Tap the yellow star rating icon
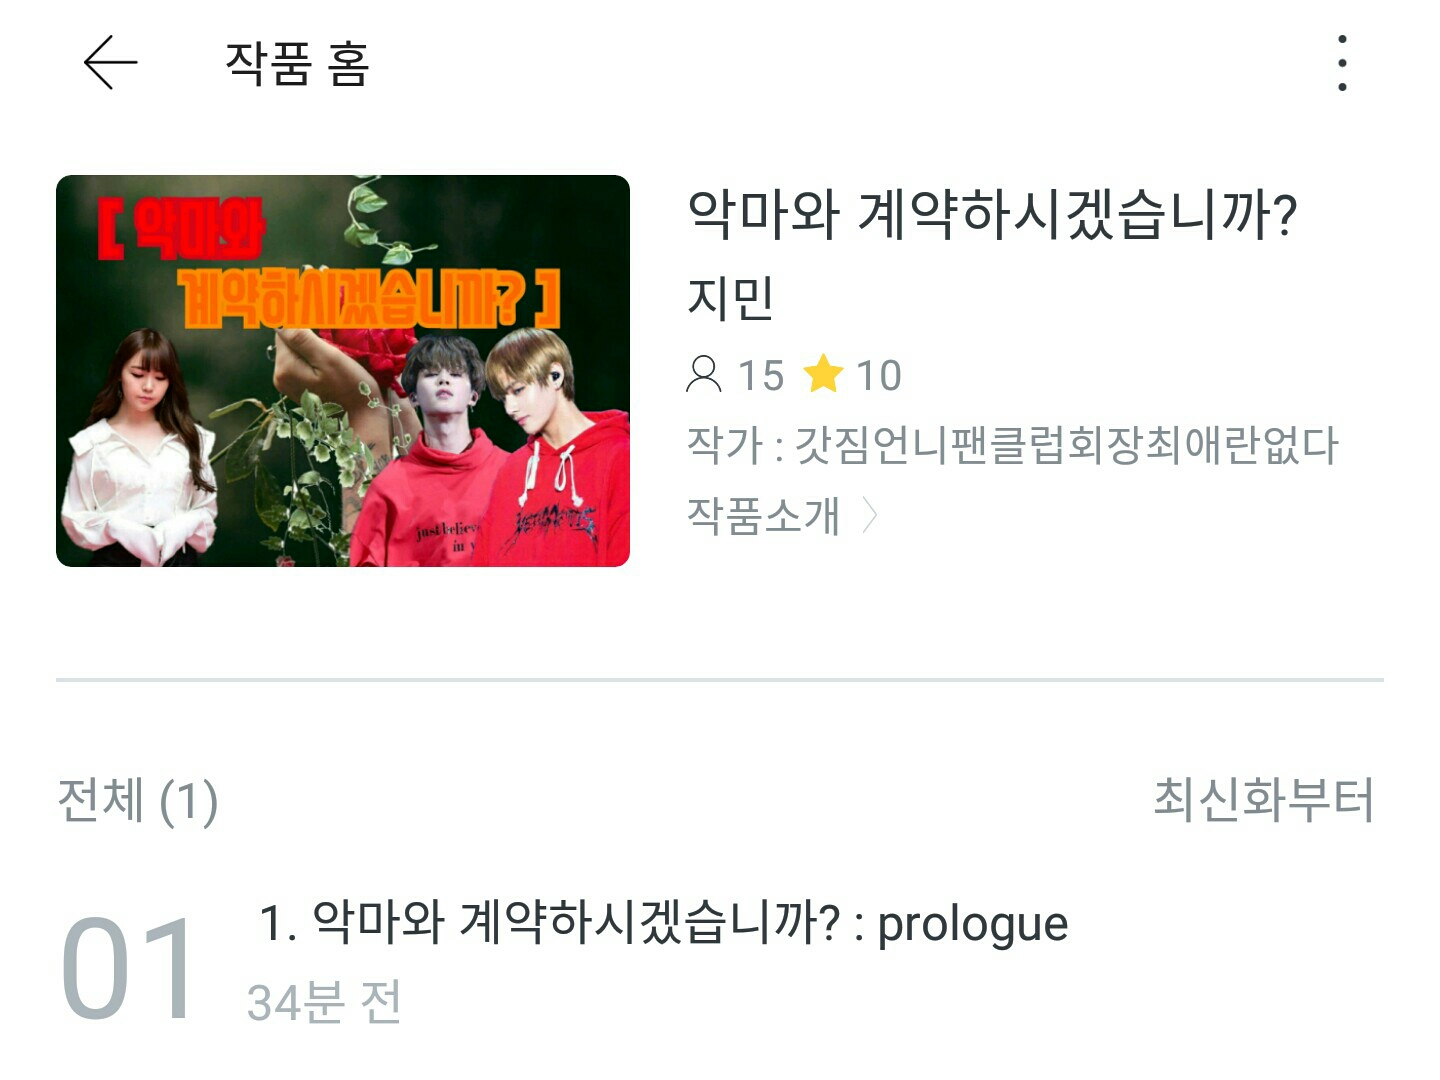The height and width of the screenshot is (1080, 1440). click(824, 375)
